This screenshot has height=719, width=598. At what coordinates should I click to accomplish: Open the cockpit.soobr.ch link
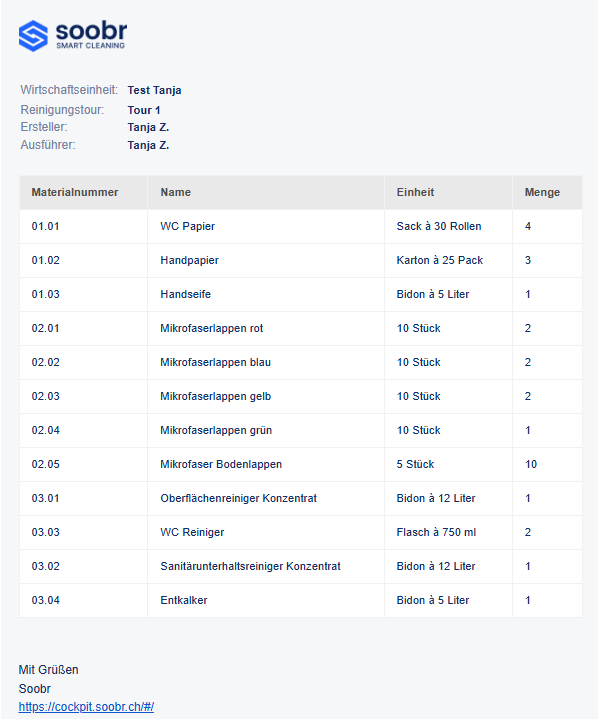tap(86, 707)
